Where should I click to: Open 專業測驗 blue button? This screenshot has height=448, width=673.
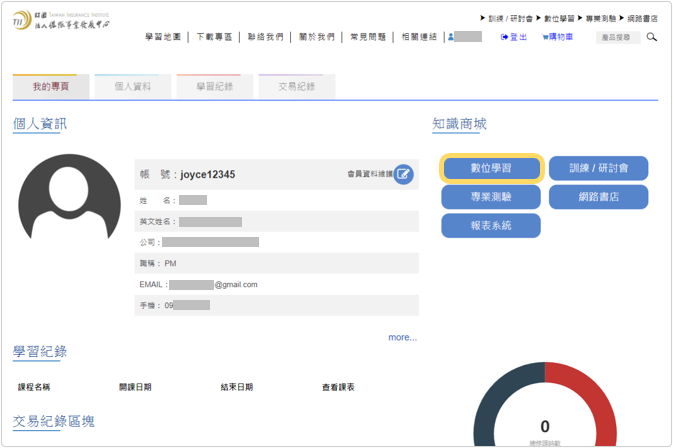point(491,197)
